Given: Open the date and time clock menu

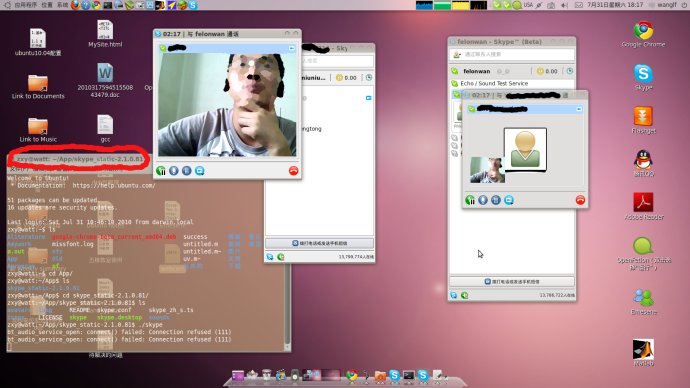Looking at the screenshot, I should 615,5.
